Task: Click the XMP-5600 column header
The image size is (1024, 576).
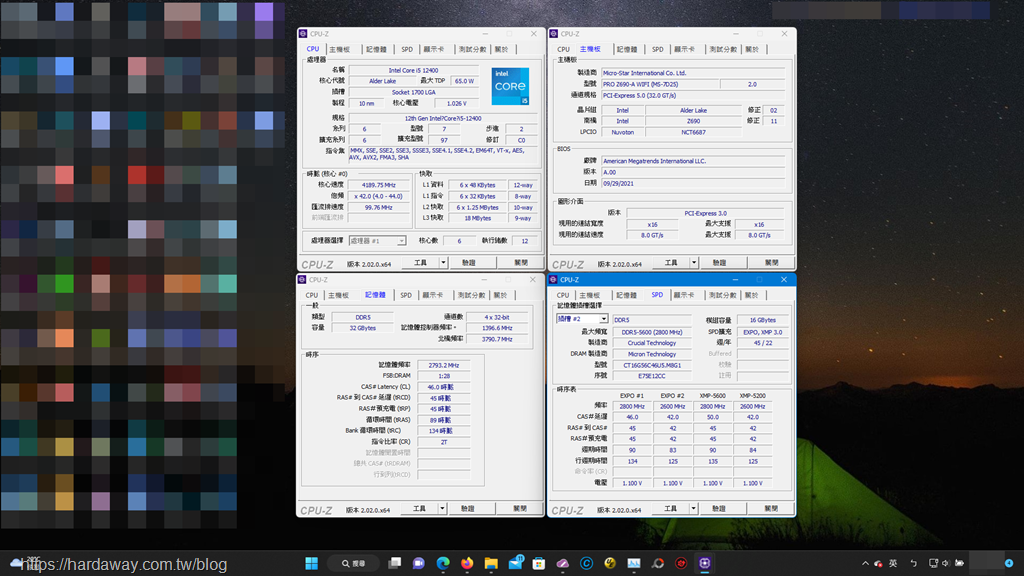Action: 712,396
